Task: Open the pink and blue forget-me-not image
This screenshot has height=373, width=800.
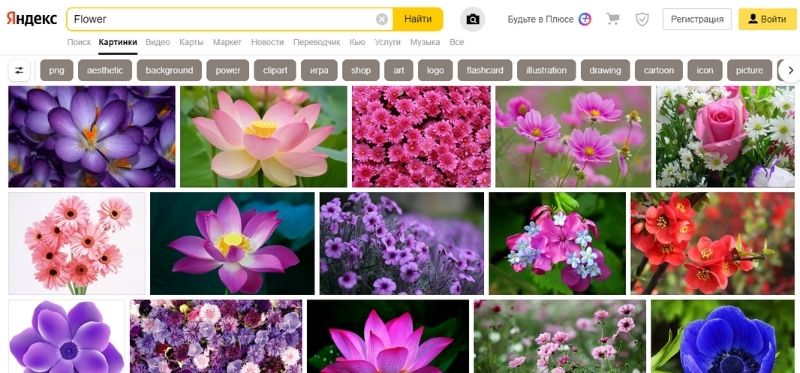Action: (557, 243)
